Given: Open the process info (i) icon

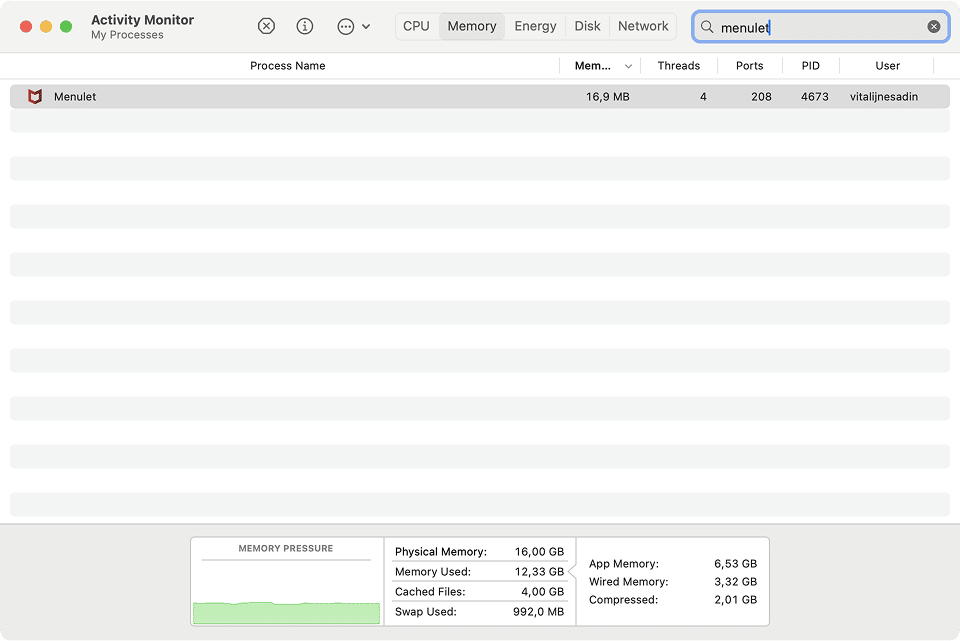Looking at the screenshot, I should (x=305, y=26).
